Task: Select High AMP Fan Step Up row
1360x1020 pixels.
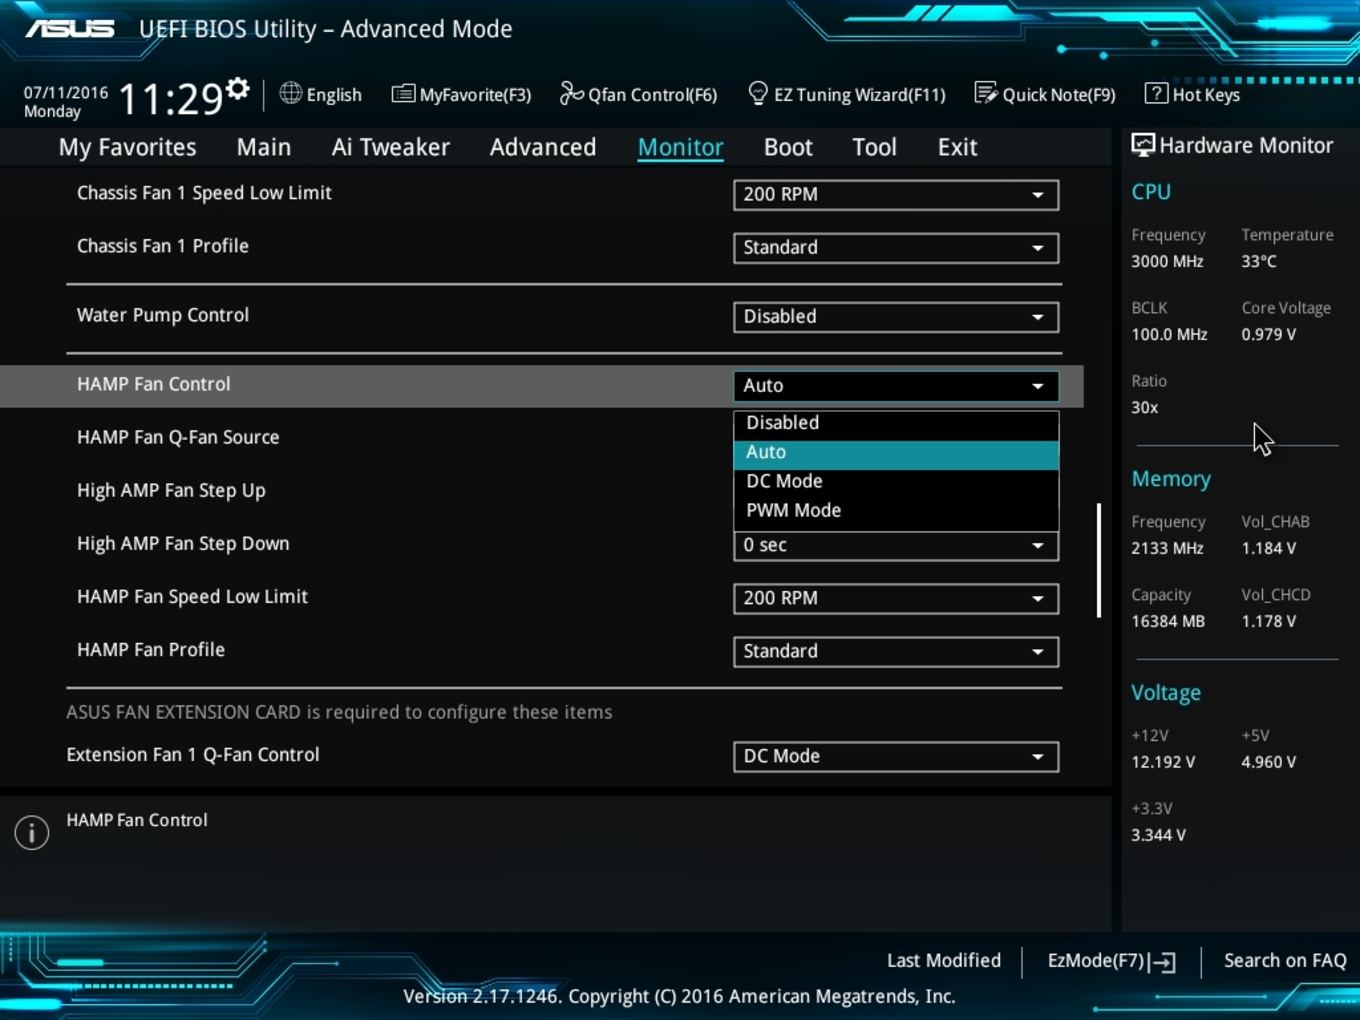Action: click(x=171, y=490)
